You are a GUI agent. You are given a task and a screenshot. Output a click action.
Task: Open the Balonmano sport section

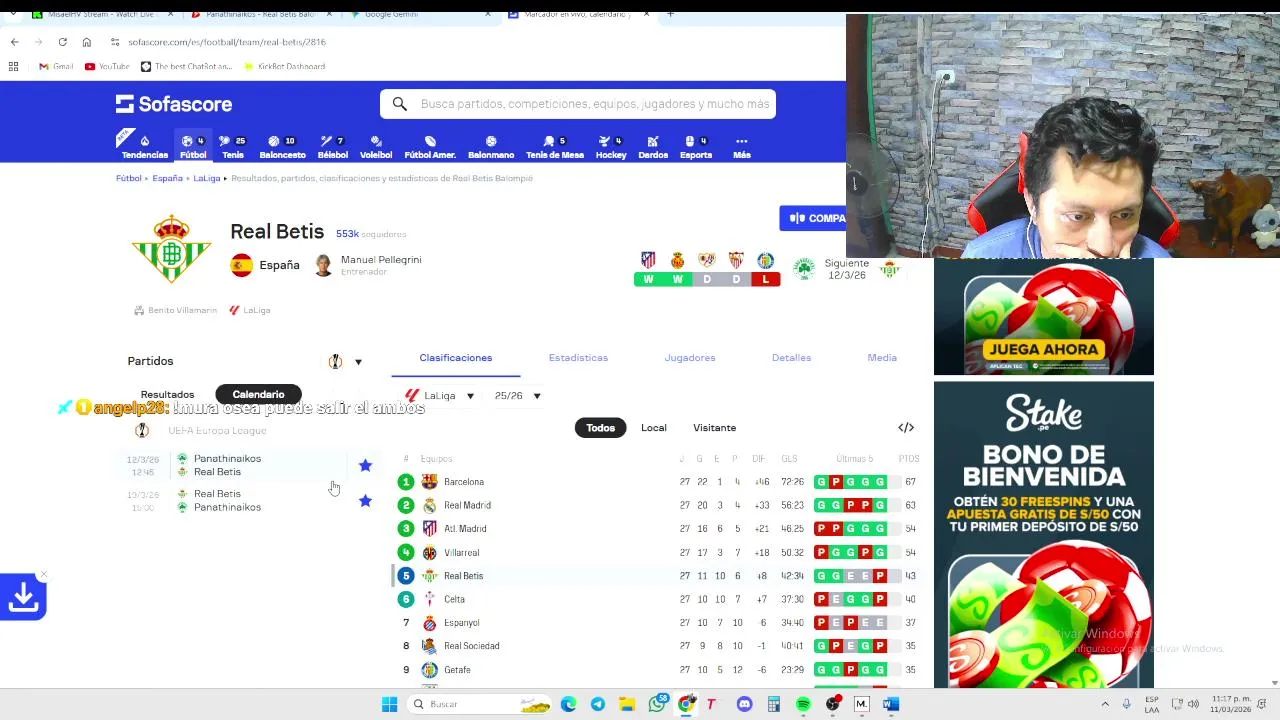point(491,147)
